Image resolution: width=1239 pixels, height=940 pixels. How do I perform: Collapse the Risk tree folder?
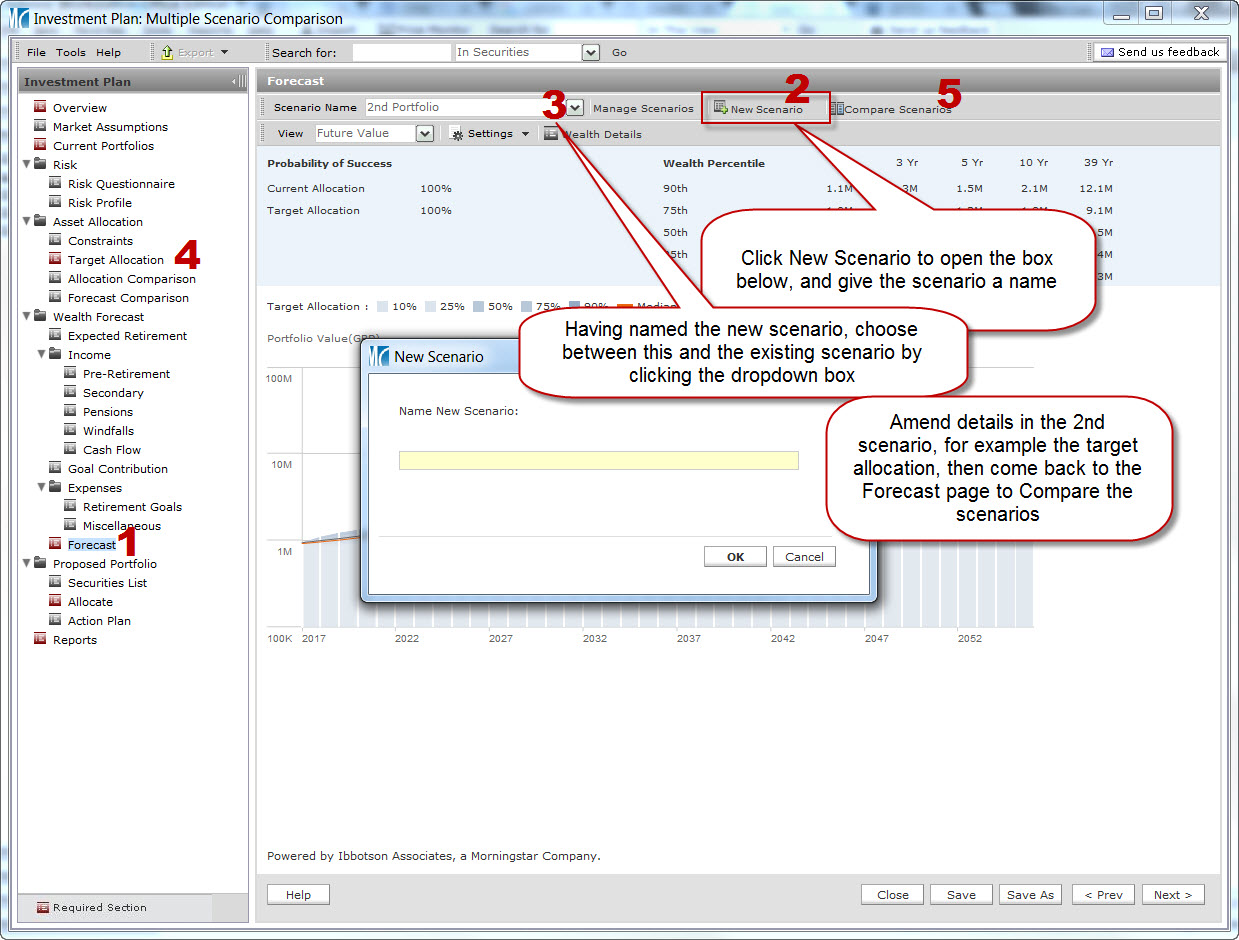[26, 165]
